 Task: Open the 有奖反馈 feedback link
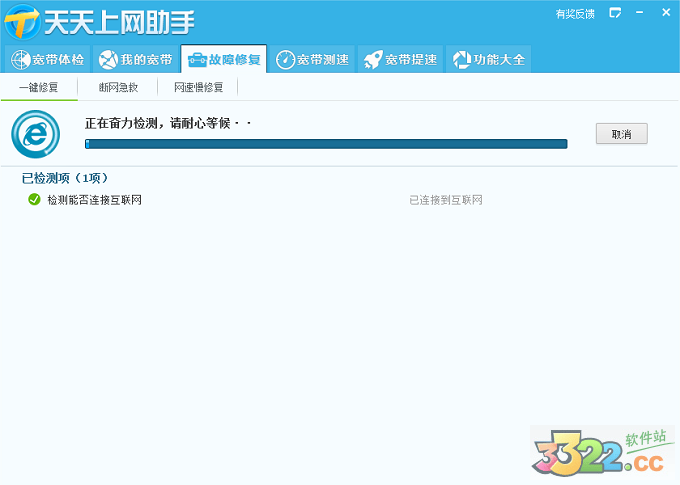(574, 14)
